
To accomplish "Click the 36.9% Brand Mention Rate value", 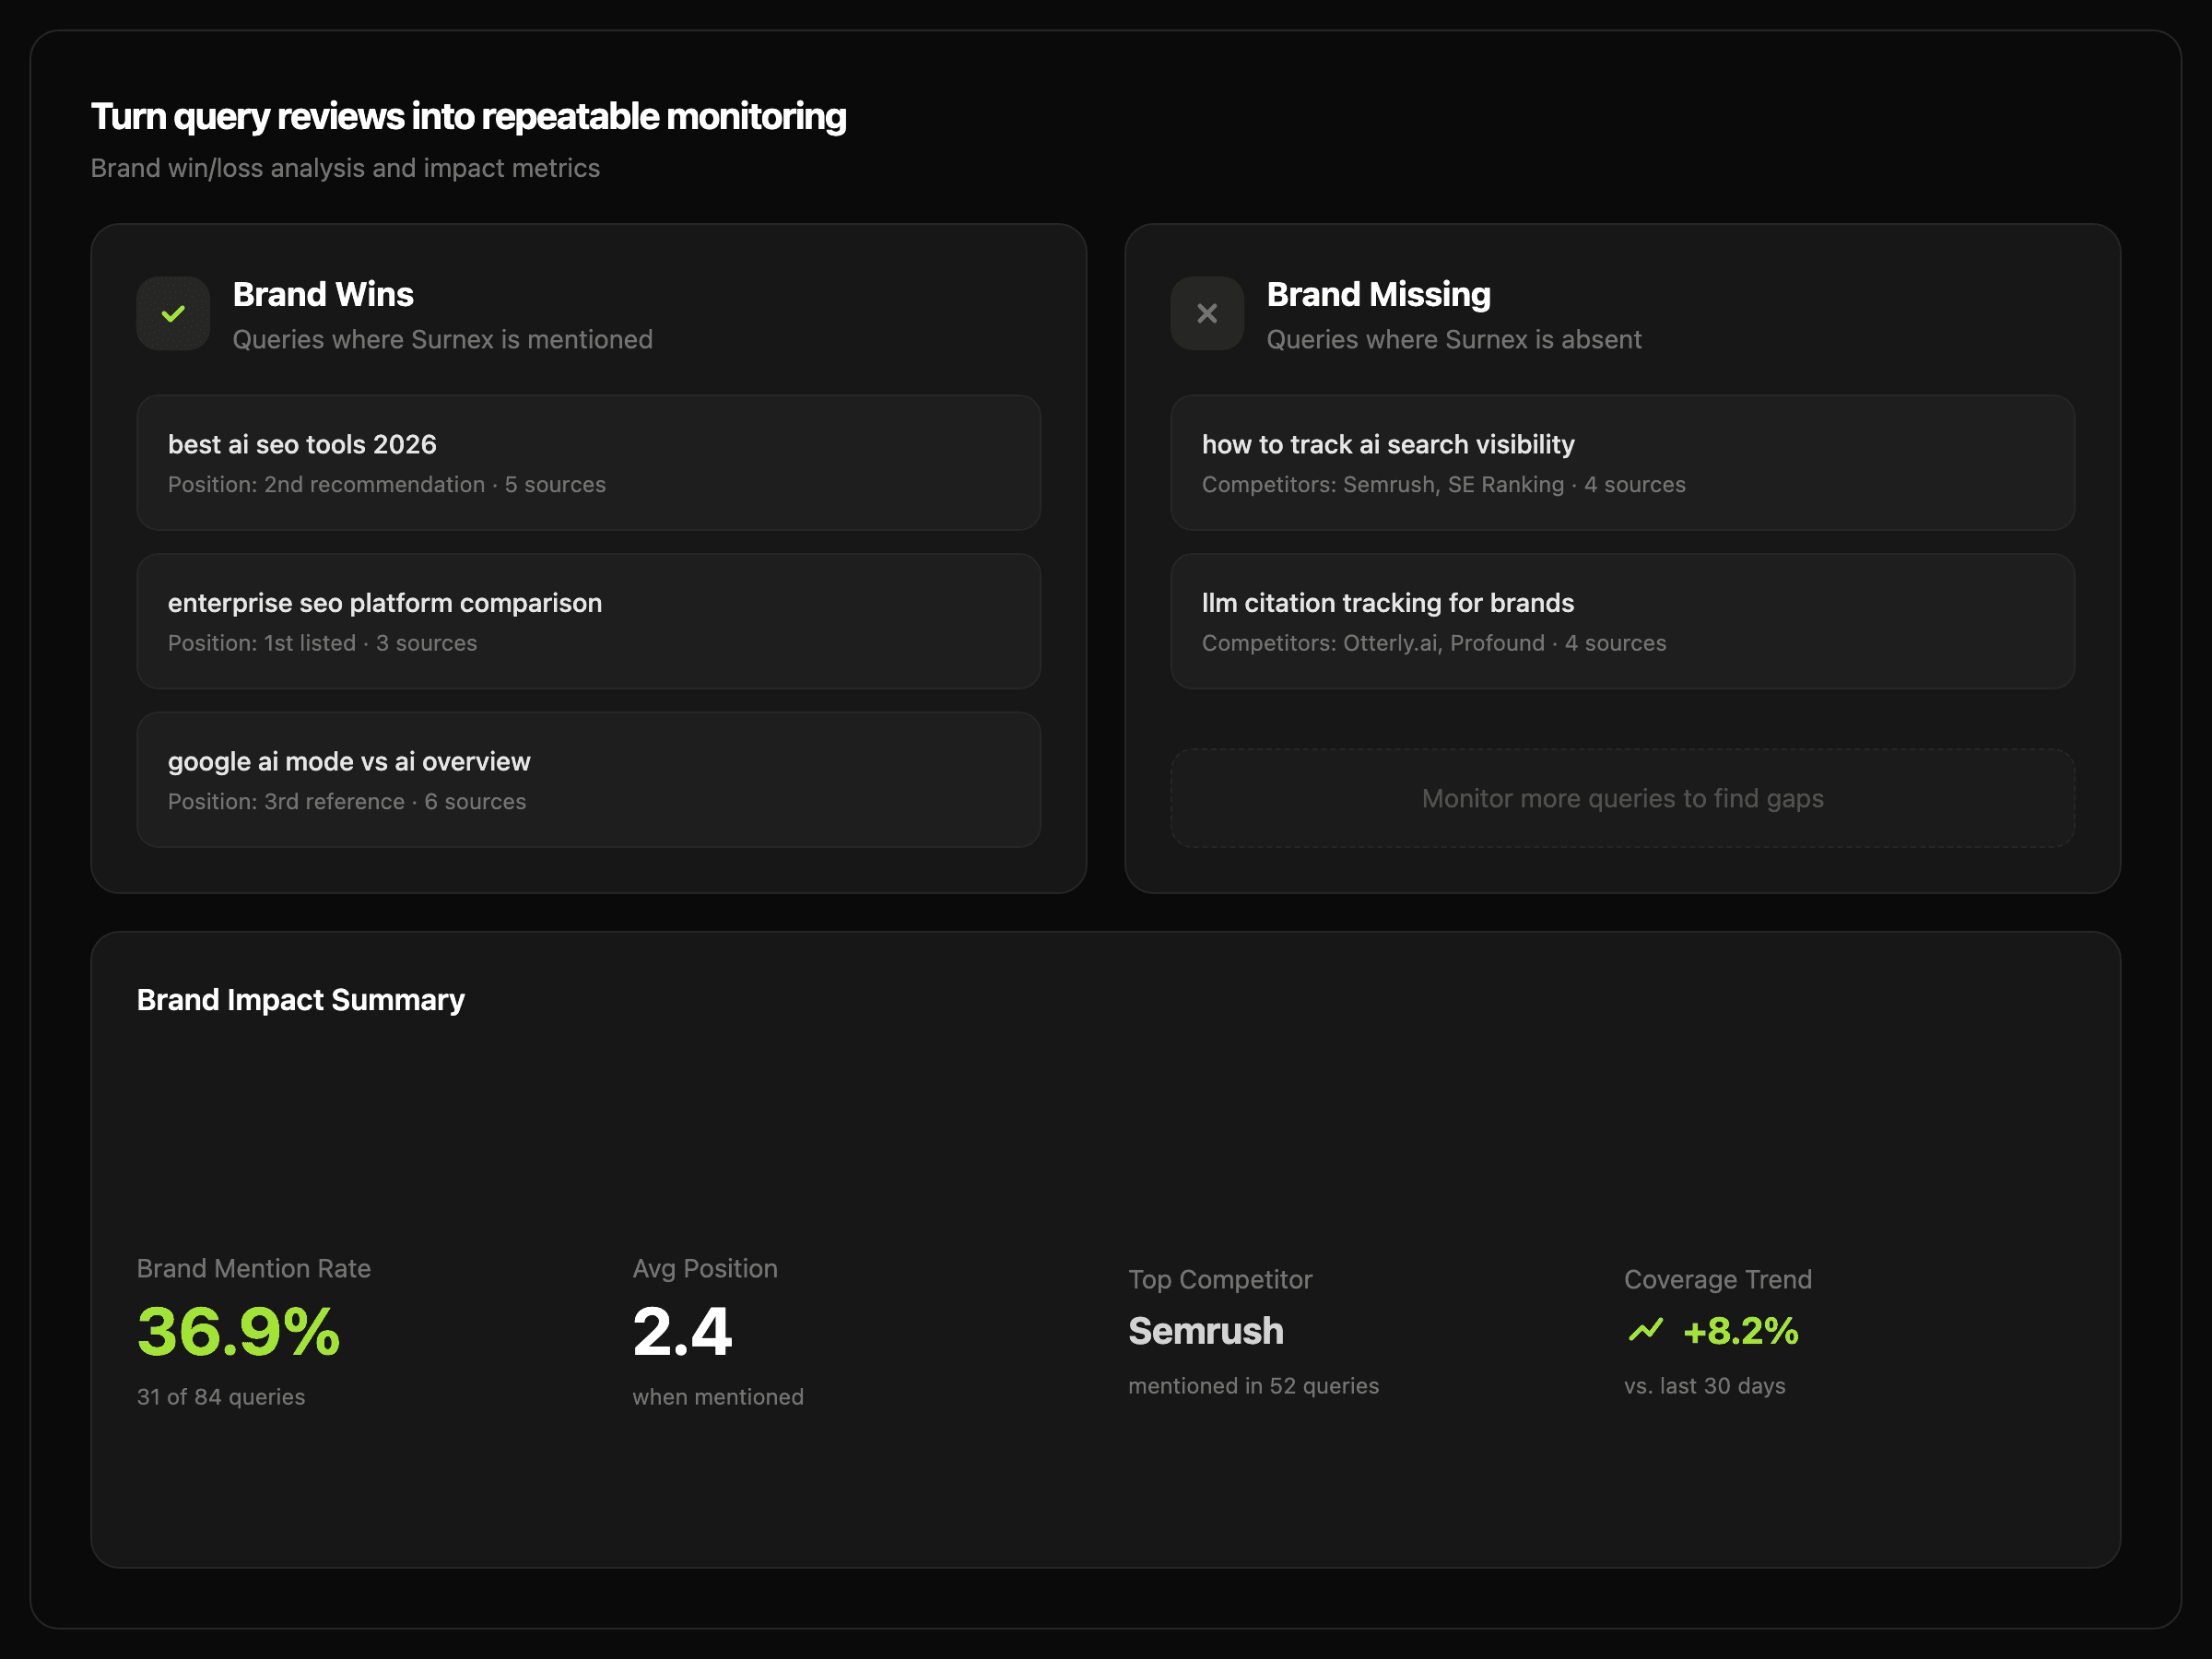I will (x=239, y=1332).
